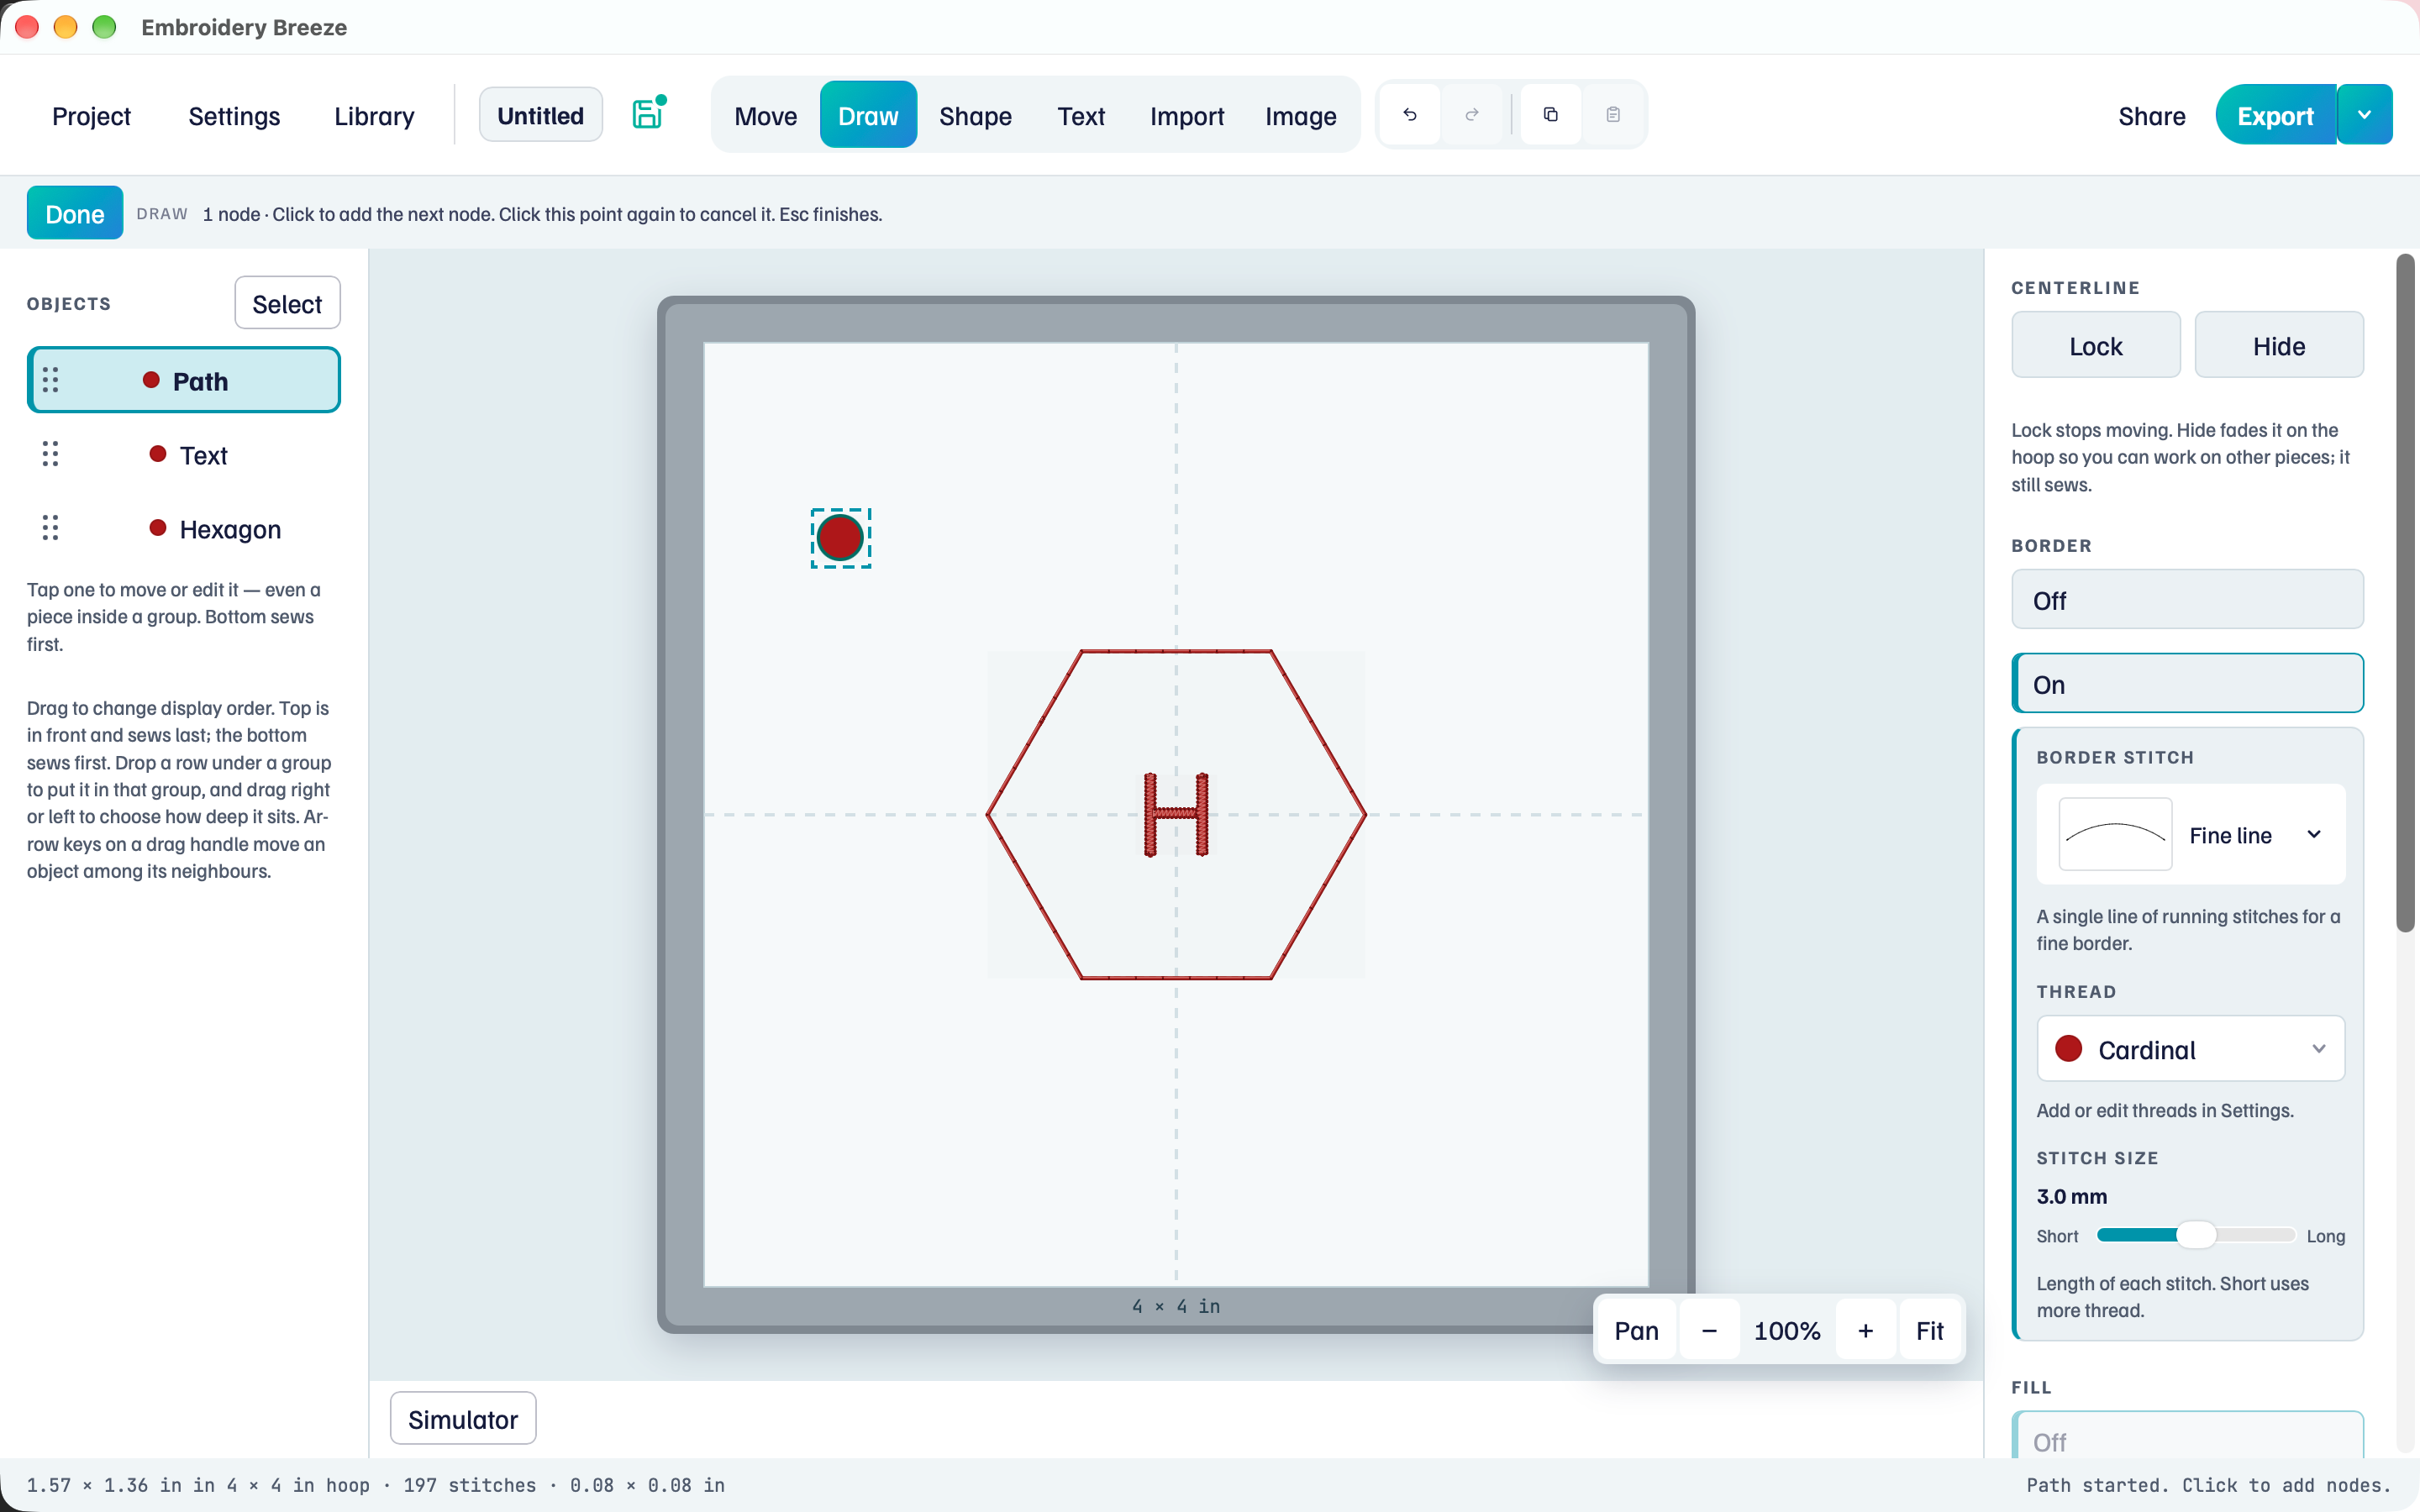Click the Select button in Objects

coord(287,303)
